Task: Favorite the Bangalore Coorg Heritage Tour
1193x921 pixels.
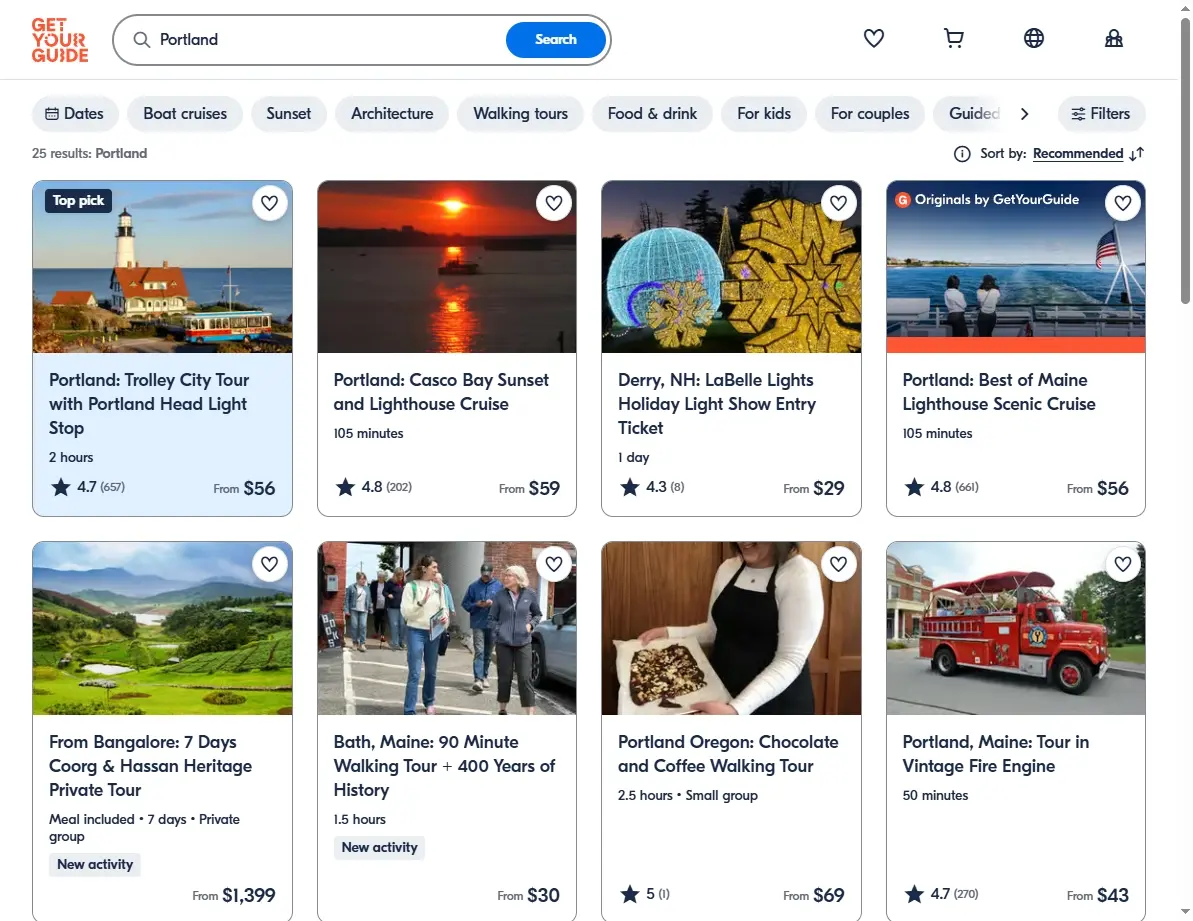Action: pos(269,564)
